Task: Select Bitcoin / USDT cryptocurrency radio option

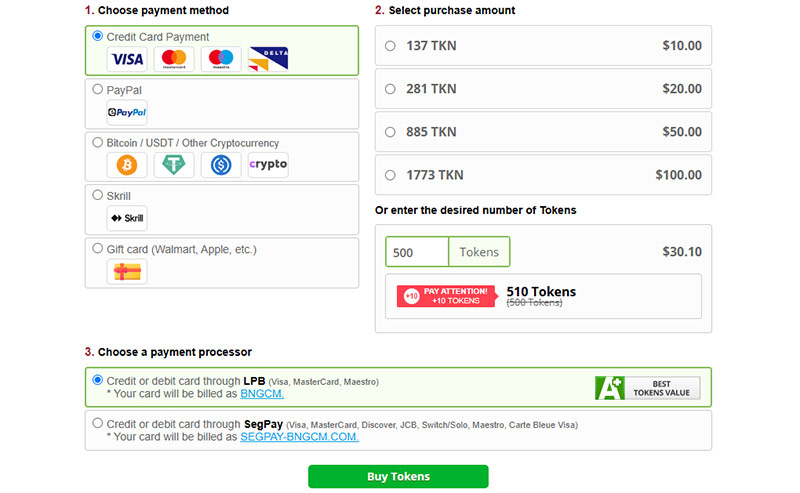Action: pos(97,142)
